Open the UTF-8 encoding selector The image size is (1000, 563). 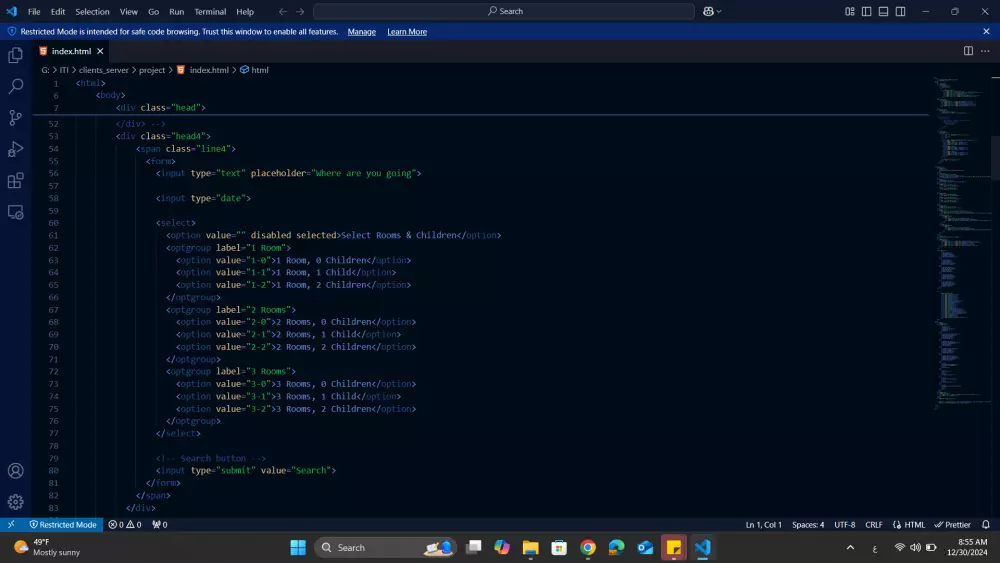coord(845,525)
